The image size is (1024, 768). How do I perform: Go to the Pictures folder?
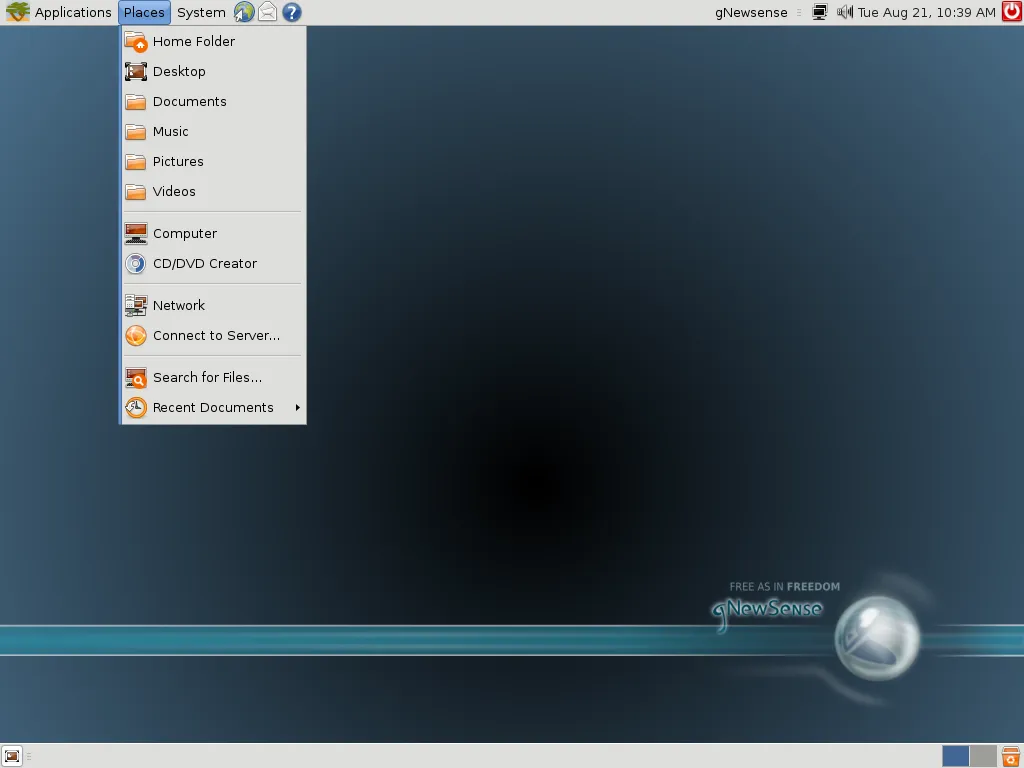pyautogui.click(x=212, y=161)
